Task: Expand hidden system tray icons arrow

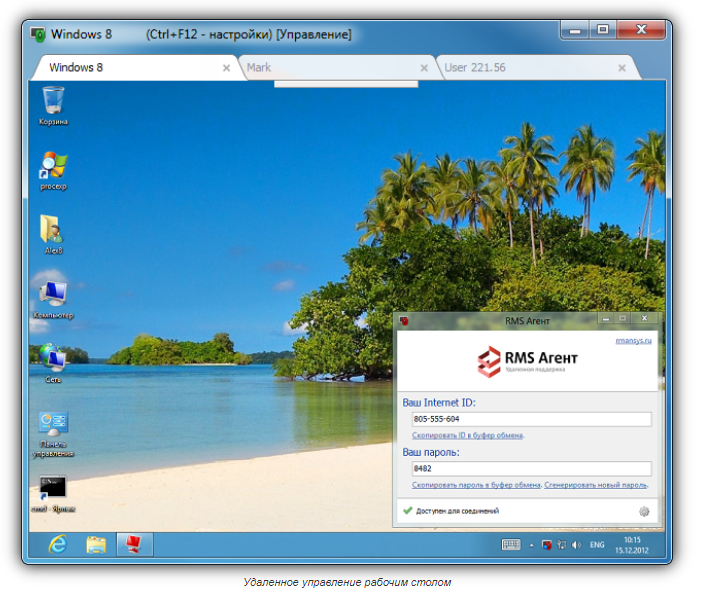Action: tap(533, 545)
